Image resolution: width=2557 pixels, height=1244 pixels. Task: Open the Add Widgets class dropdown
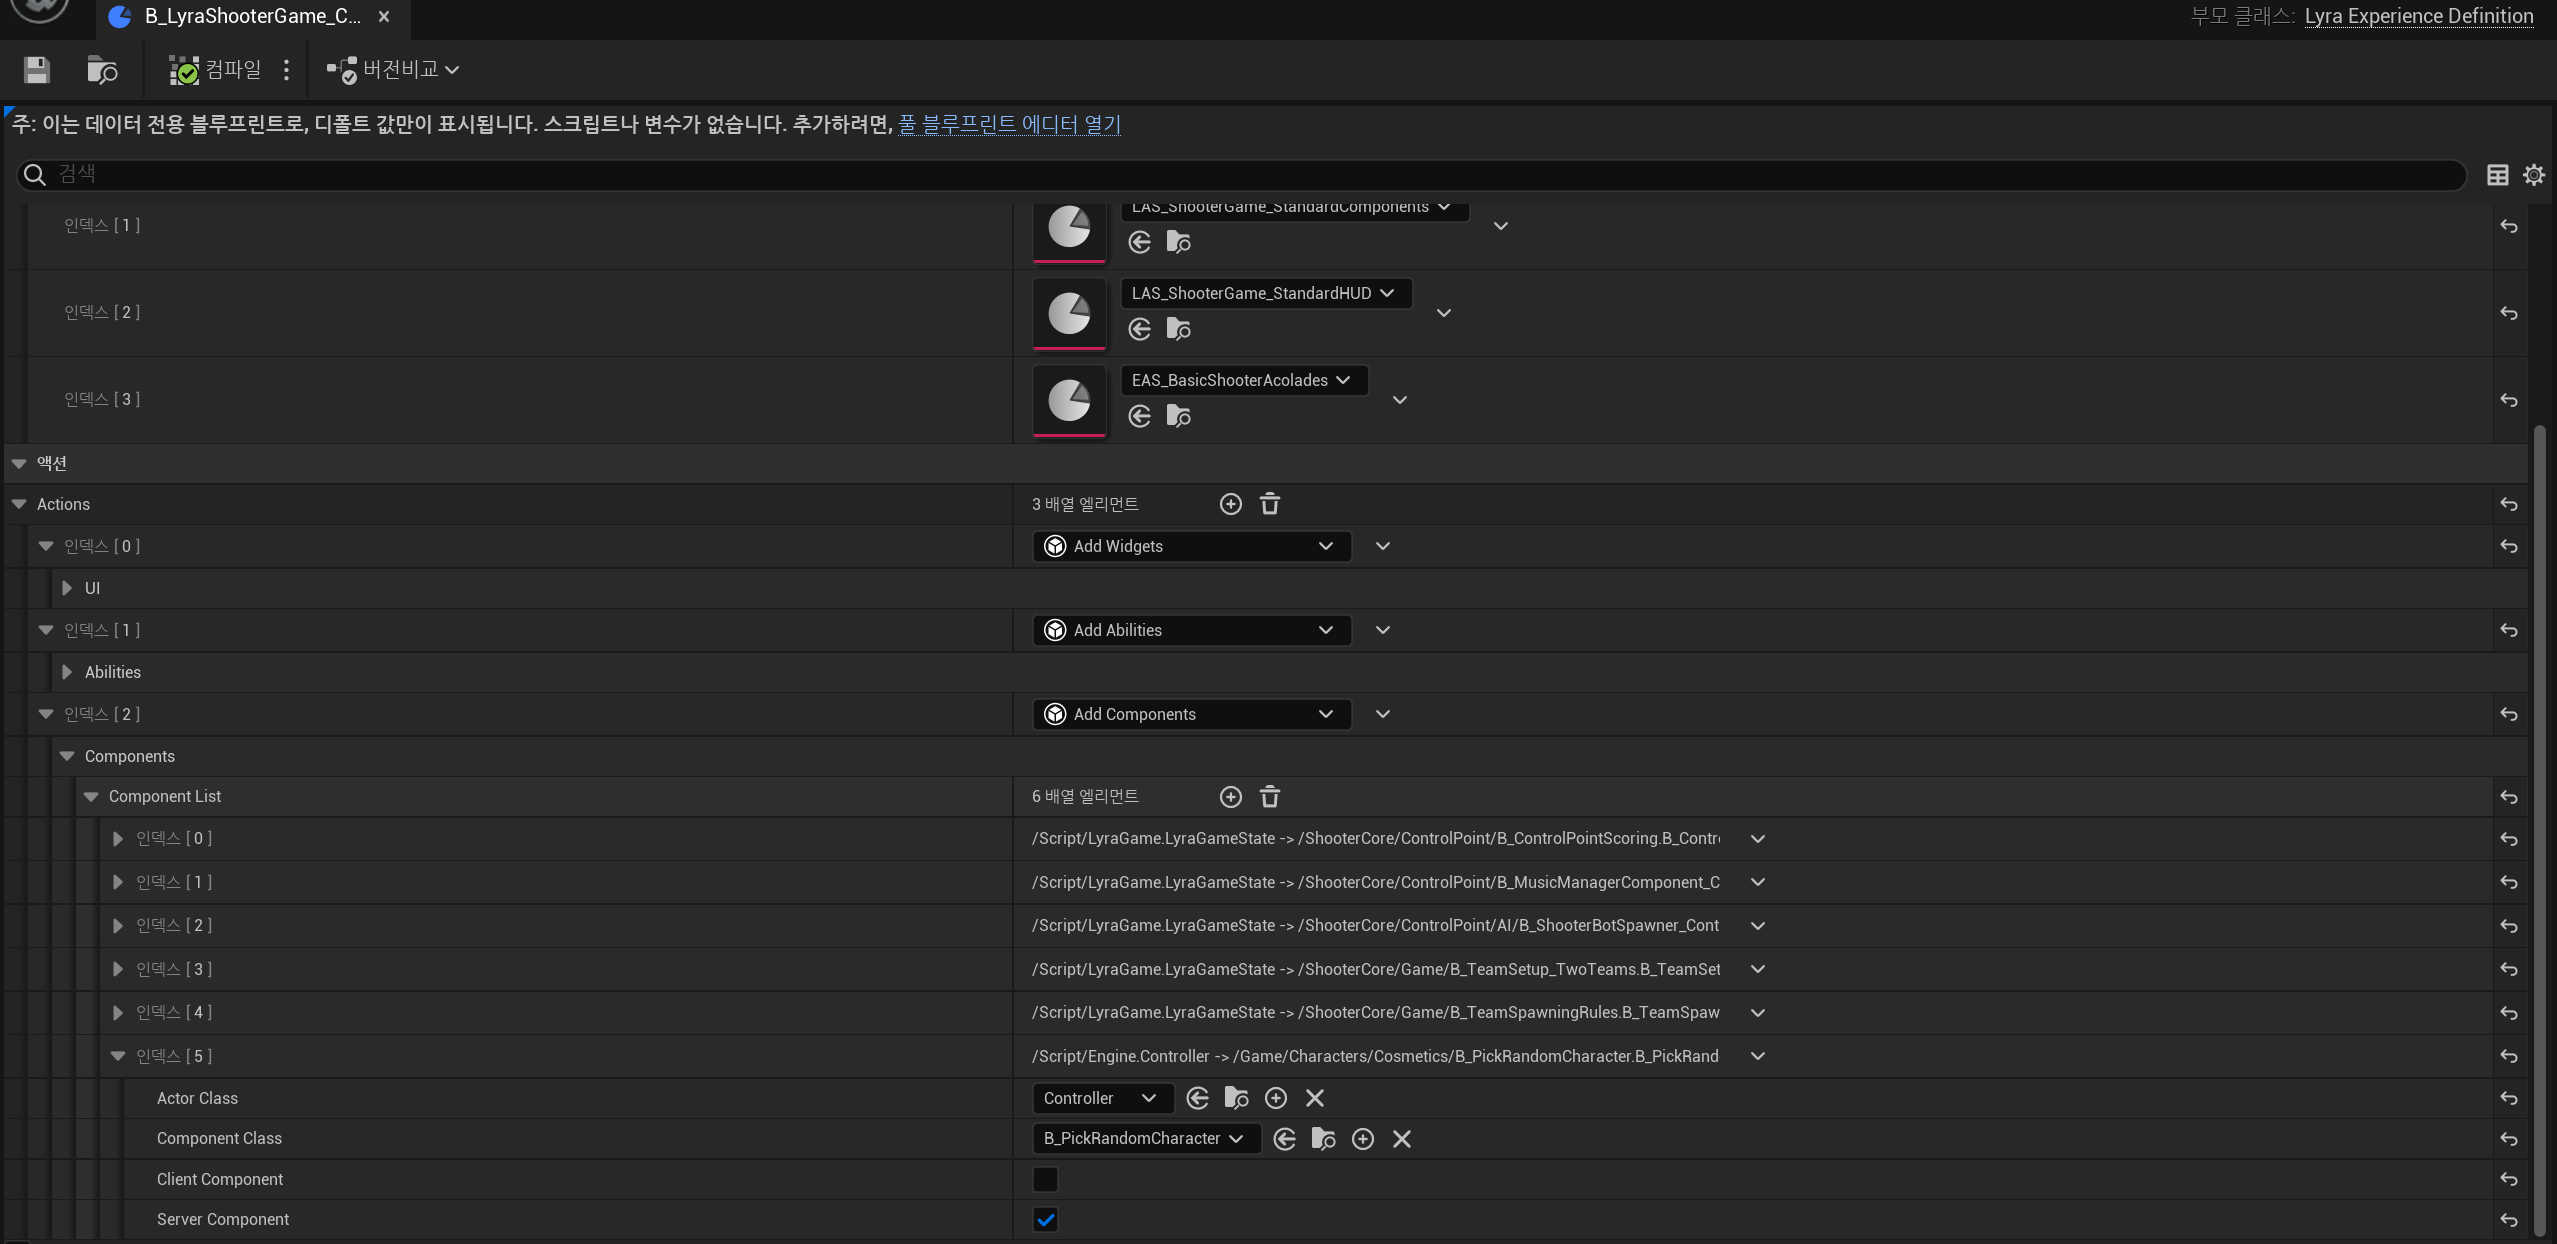point(1190,546)
